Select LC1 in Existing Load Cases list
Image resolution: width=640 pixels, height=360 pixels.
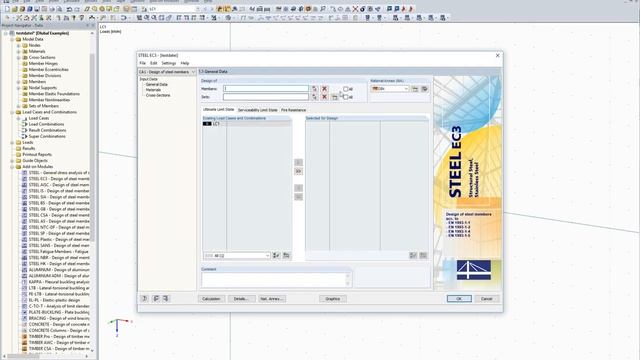247,124
